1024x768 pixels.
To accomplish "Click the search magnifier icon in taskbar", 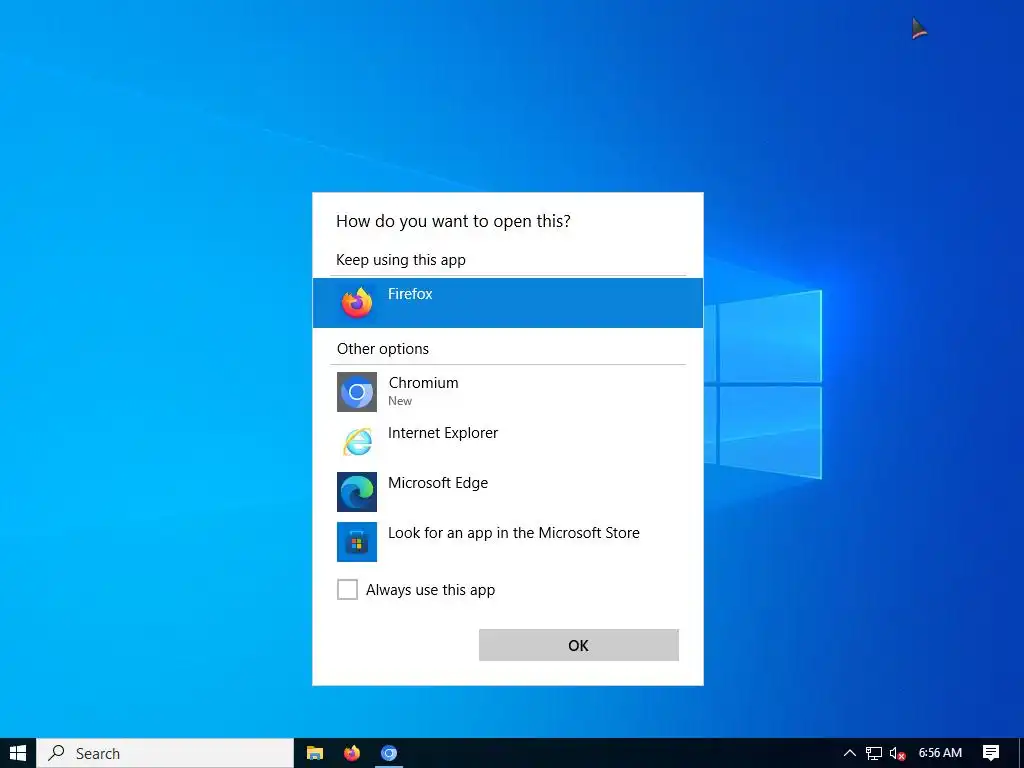I will pos(57,753).
